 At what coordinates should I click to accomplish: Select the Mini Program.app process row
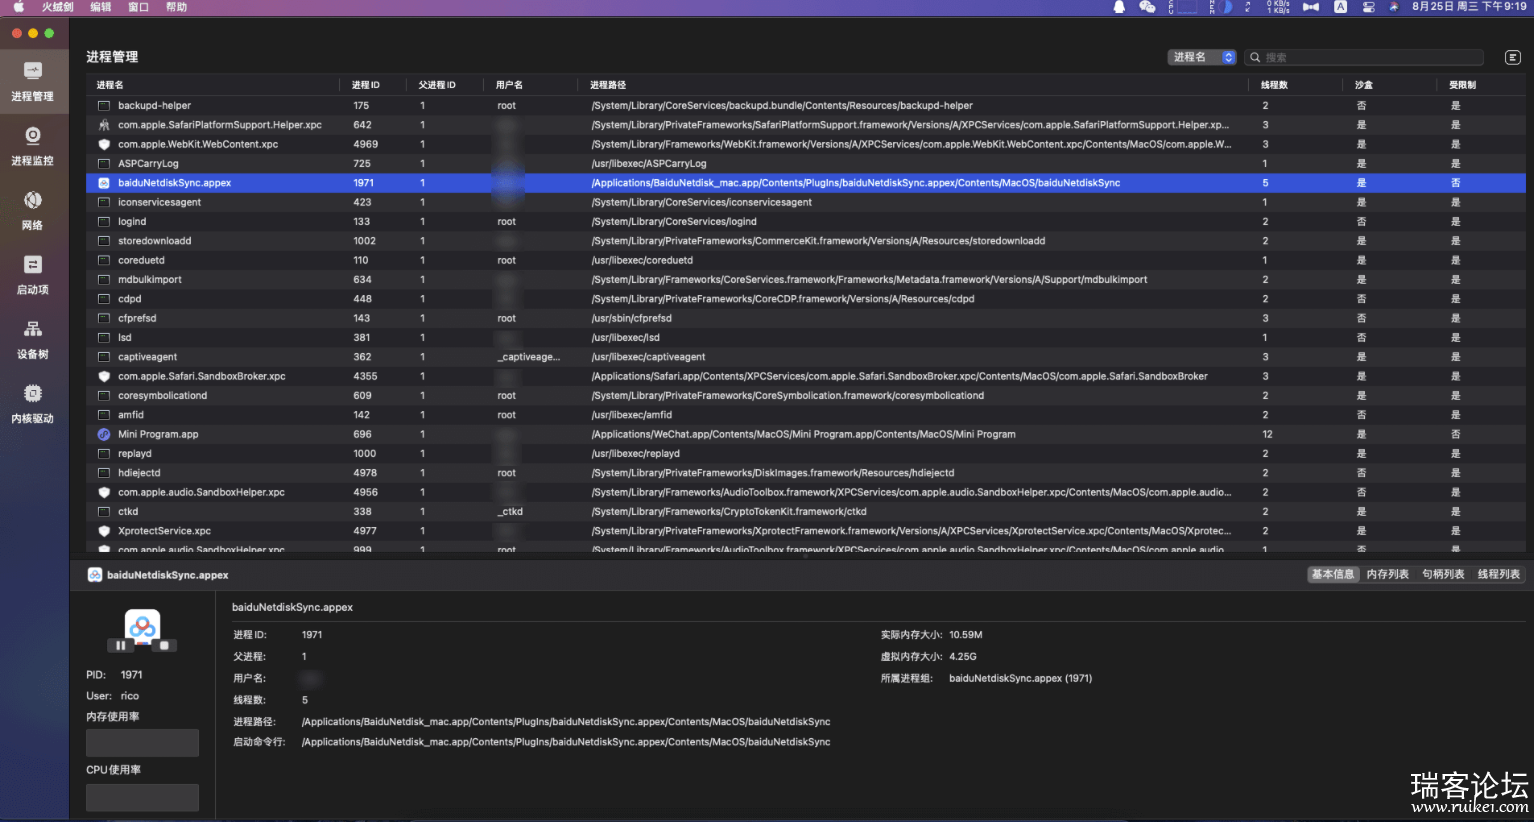(x=158, y=434)
